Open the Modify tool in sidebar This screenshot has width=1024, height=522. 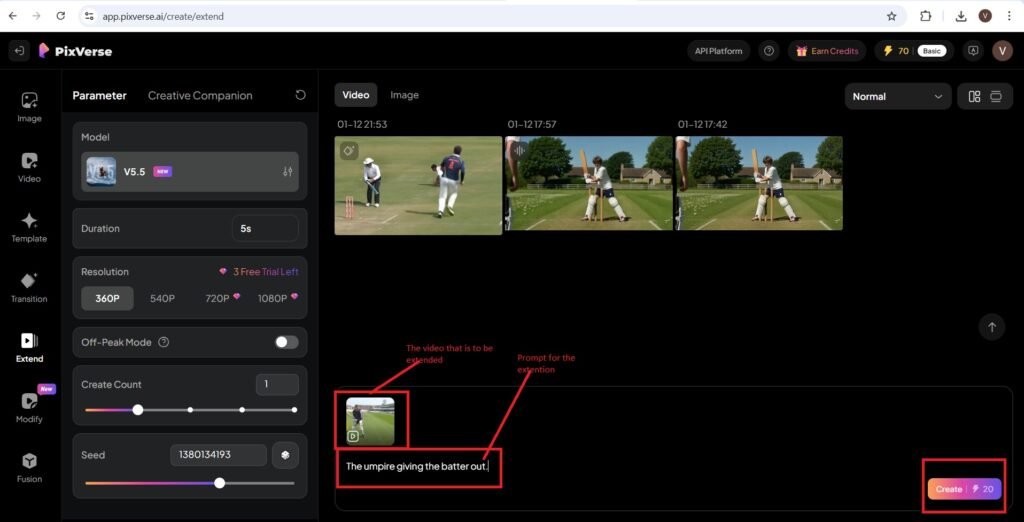coord(29,408)
